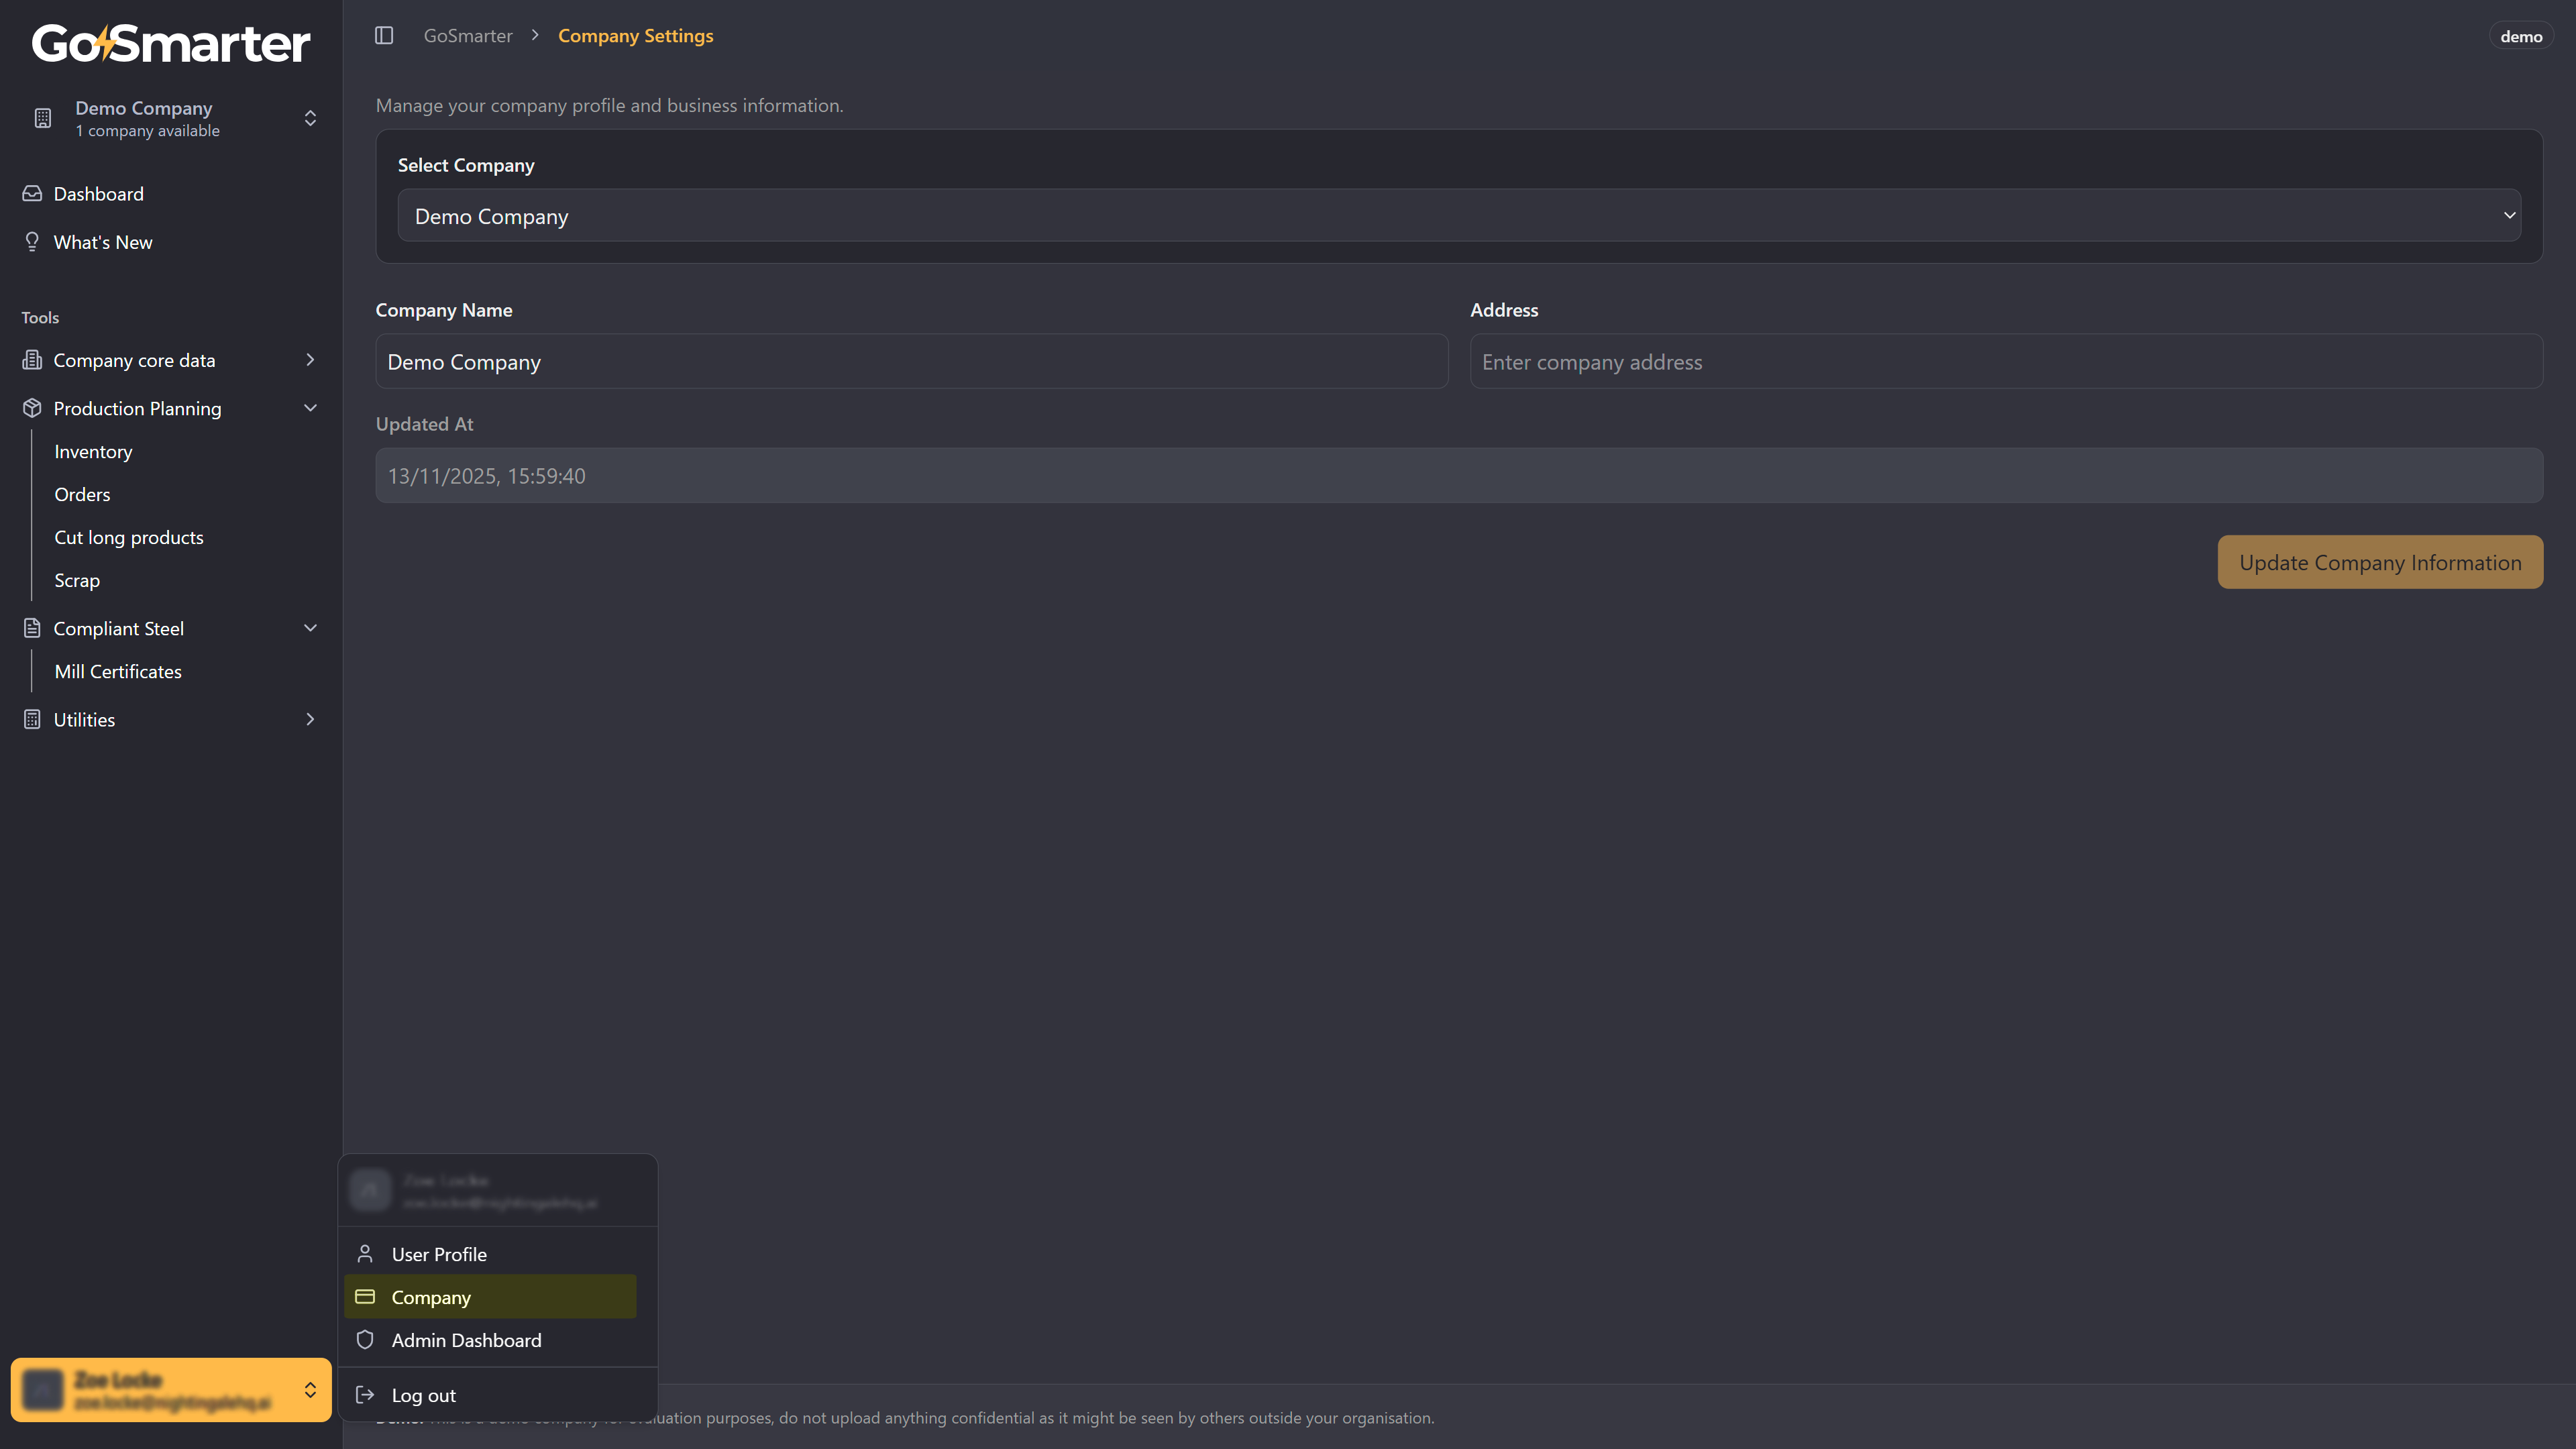The width and height of the screenshot is (2576, 1449).
Task: Click the GoSmarter logo
Action: (171, 43)
